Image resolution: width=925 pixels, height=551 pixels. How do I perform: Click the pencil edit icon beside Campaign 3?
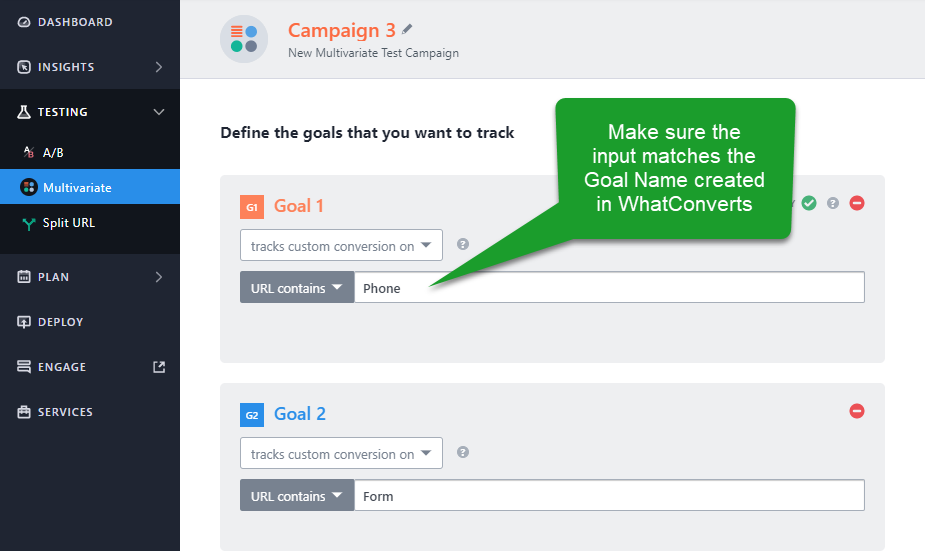click(x=407, y=29)
